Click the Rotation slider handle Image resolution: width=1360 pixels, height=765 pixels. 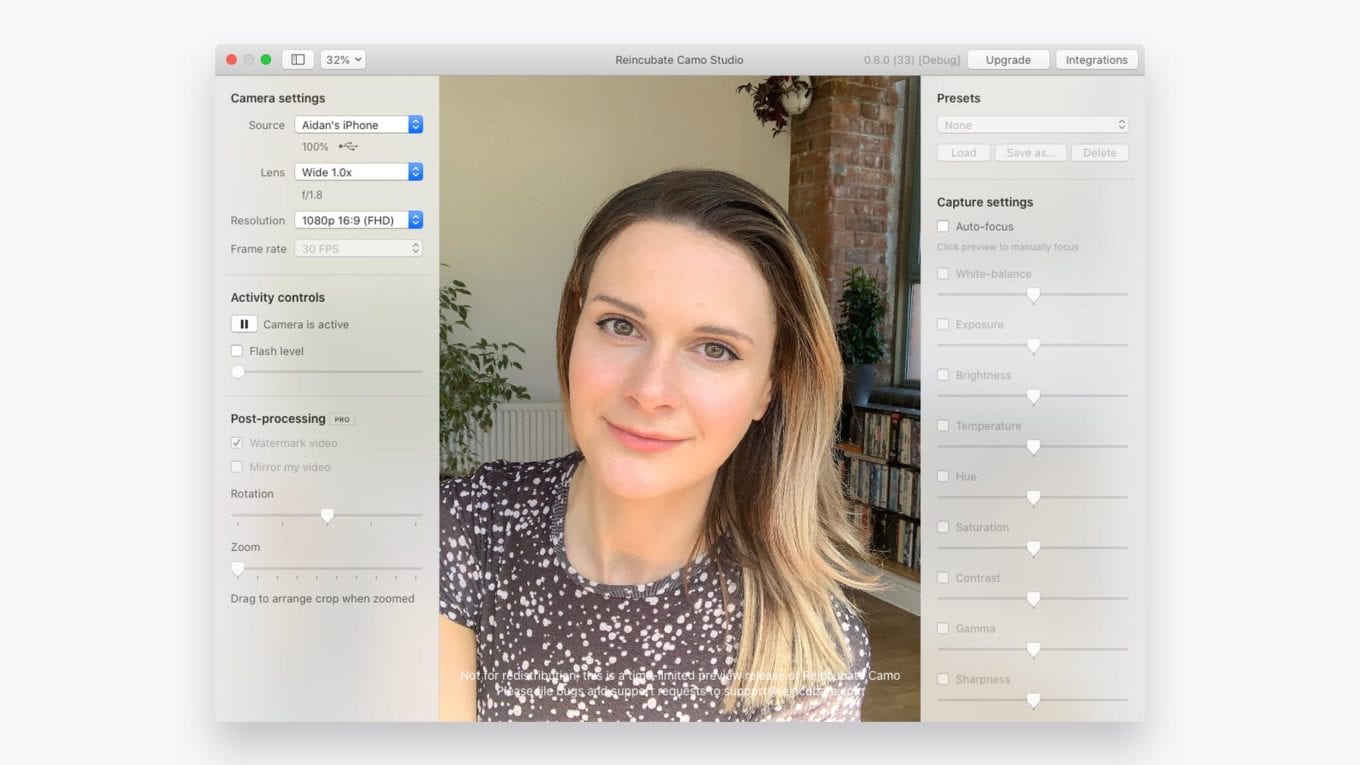pyautogui.click(x=327, y=516)
